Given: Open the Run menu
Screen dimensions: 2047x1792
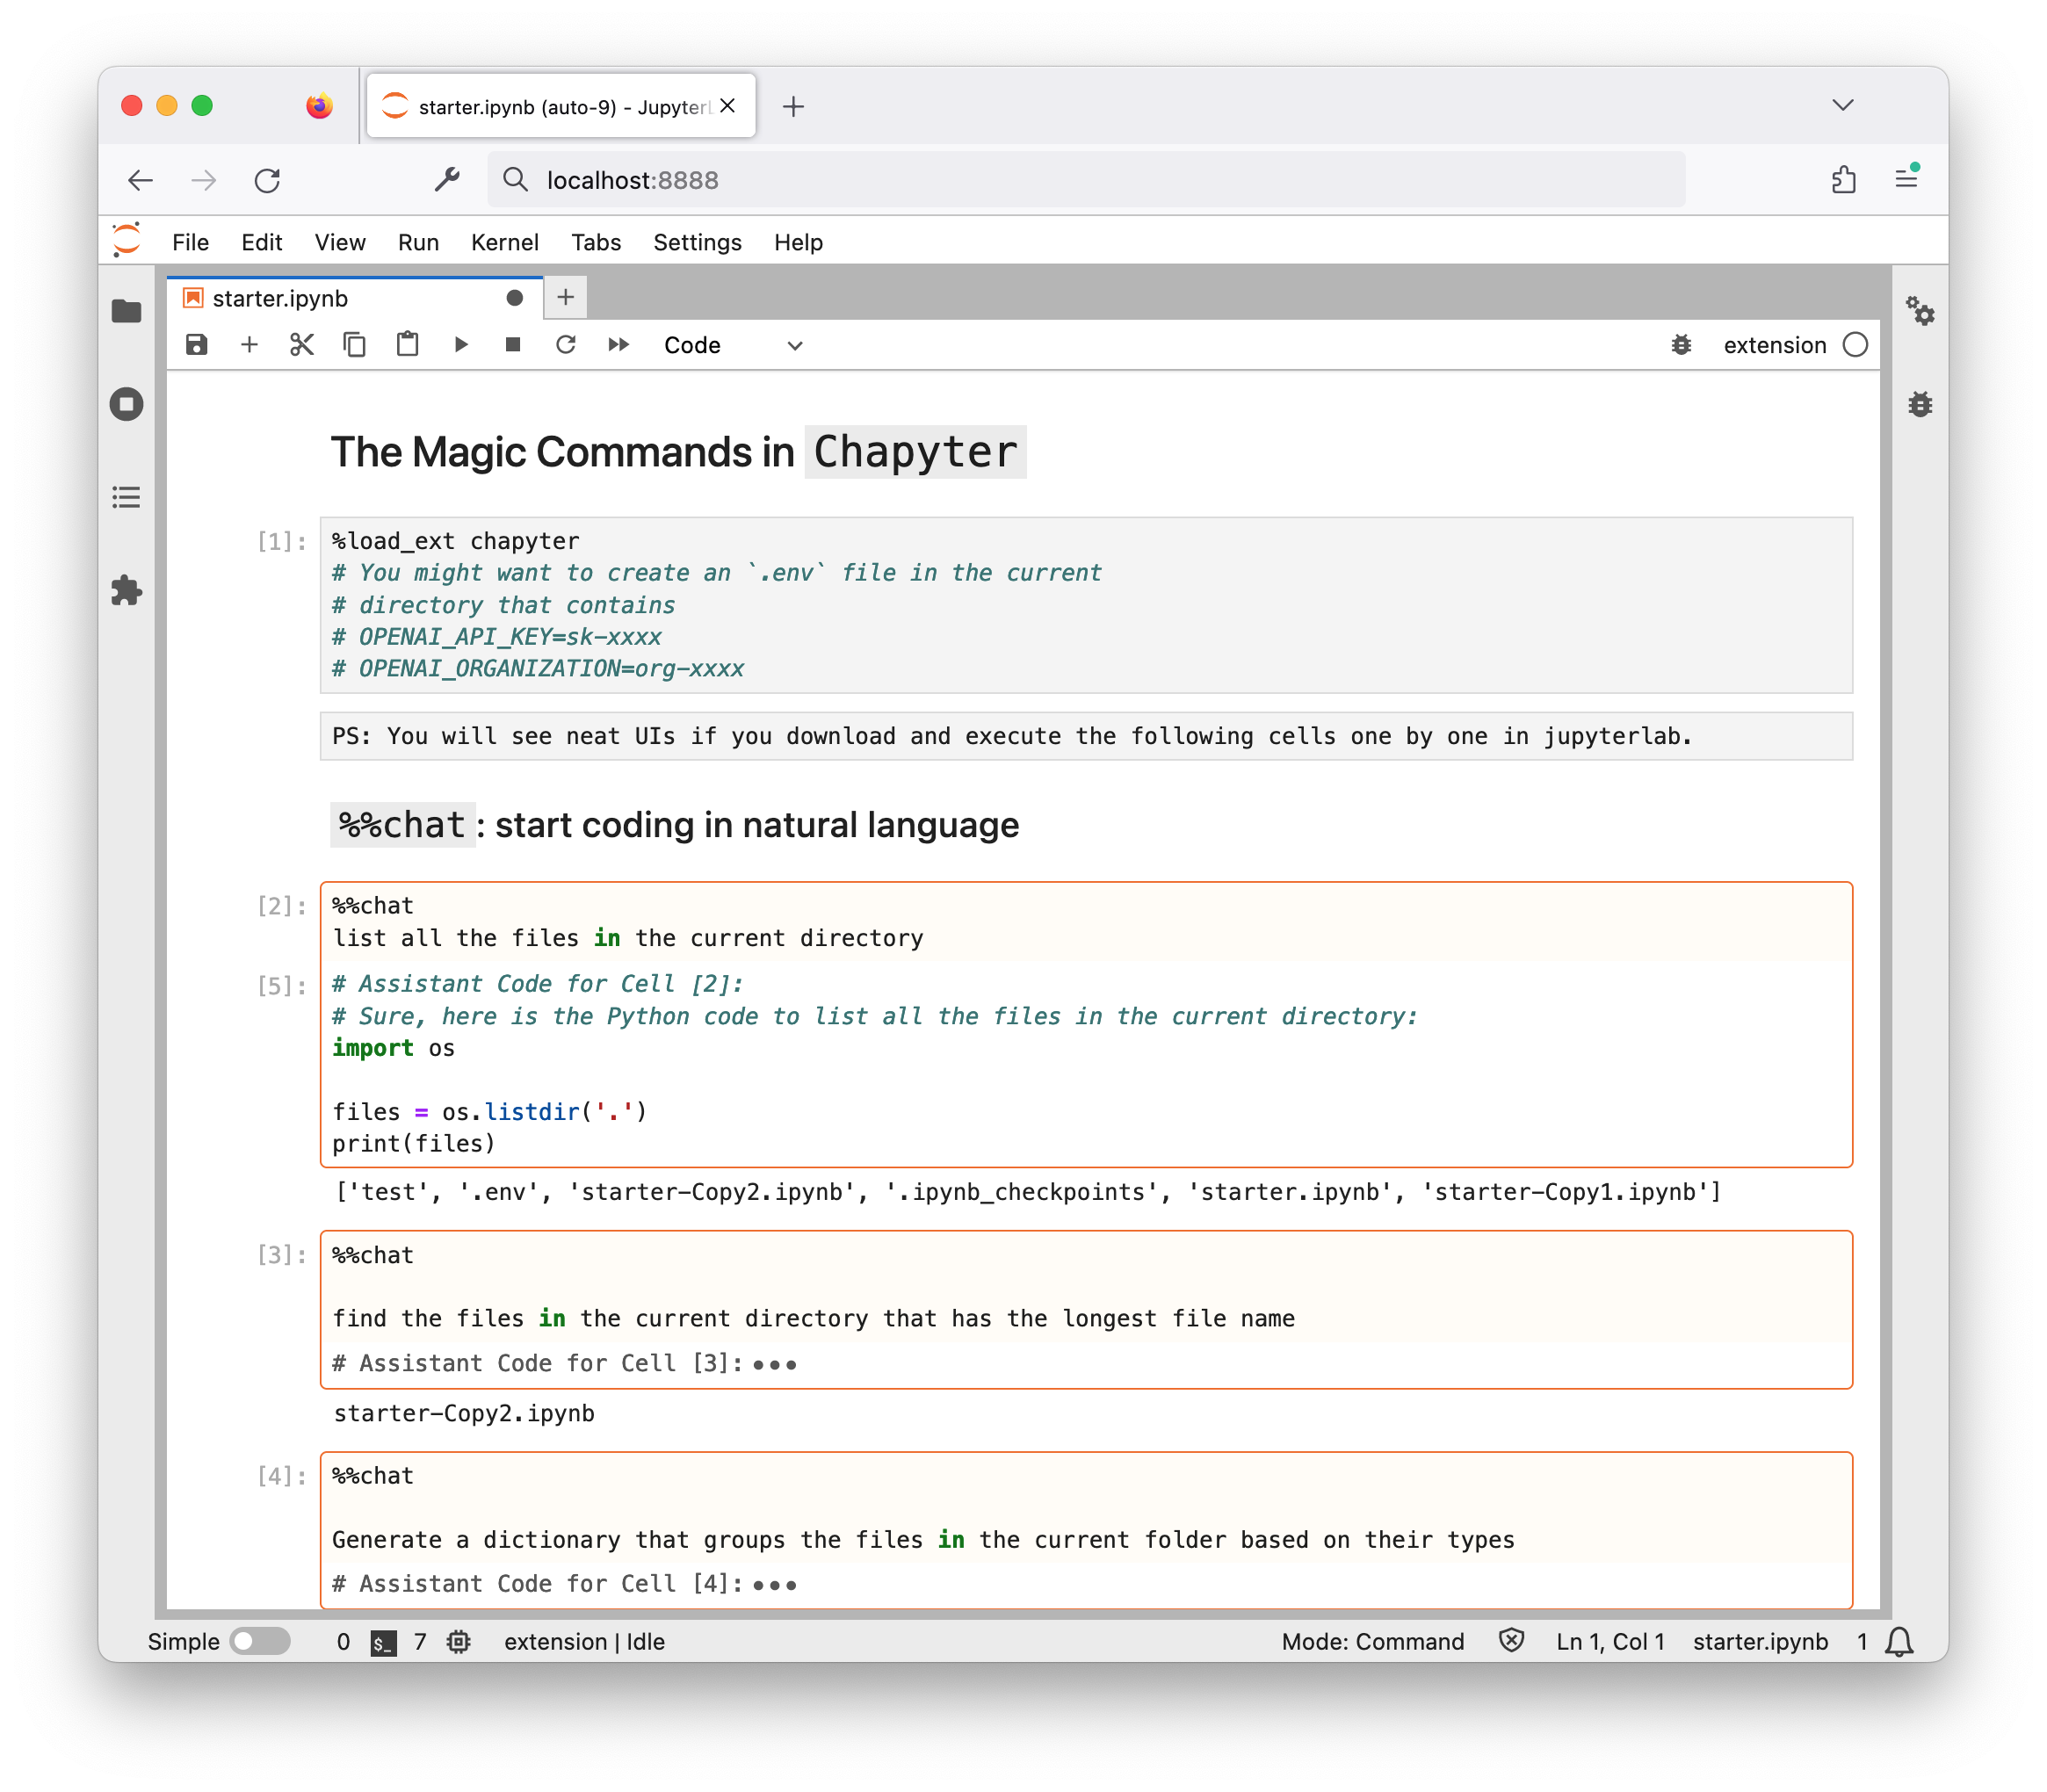Looking at the screenshot, I should (418, 242).
